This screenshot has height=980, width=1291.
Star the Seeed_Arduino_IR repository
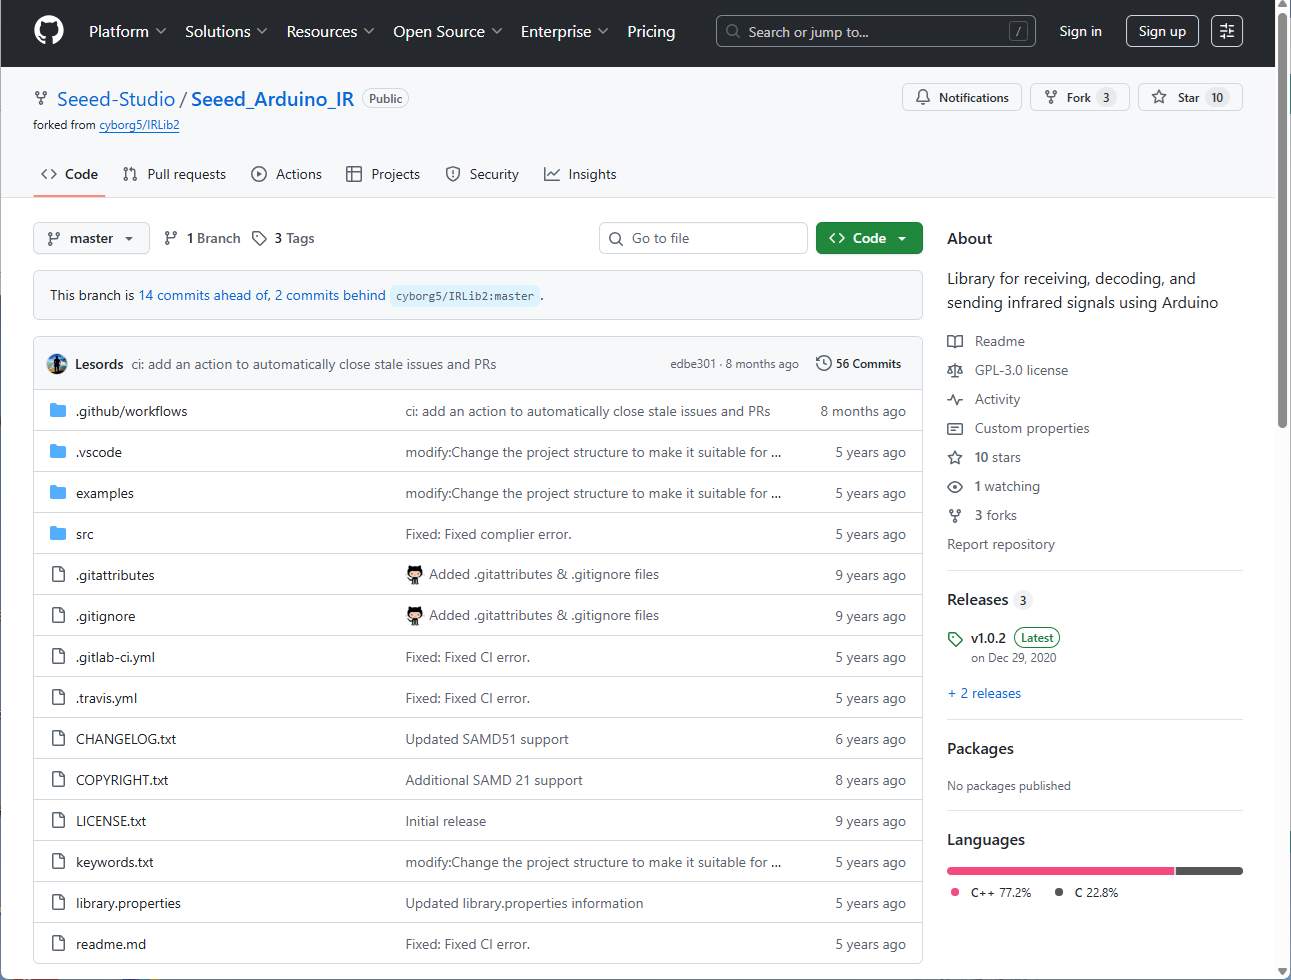coord(1189,97)
